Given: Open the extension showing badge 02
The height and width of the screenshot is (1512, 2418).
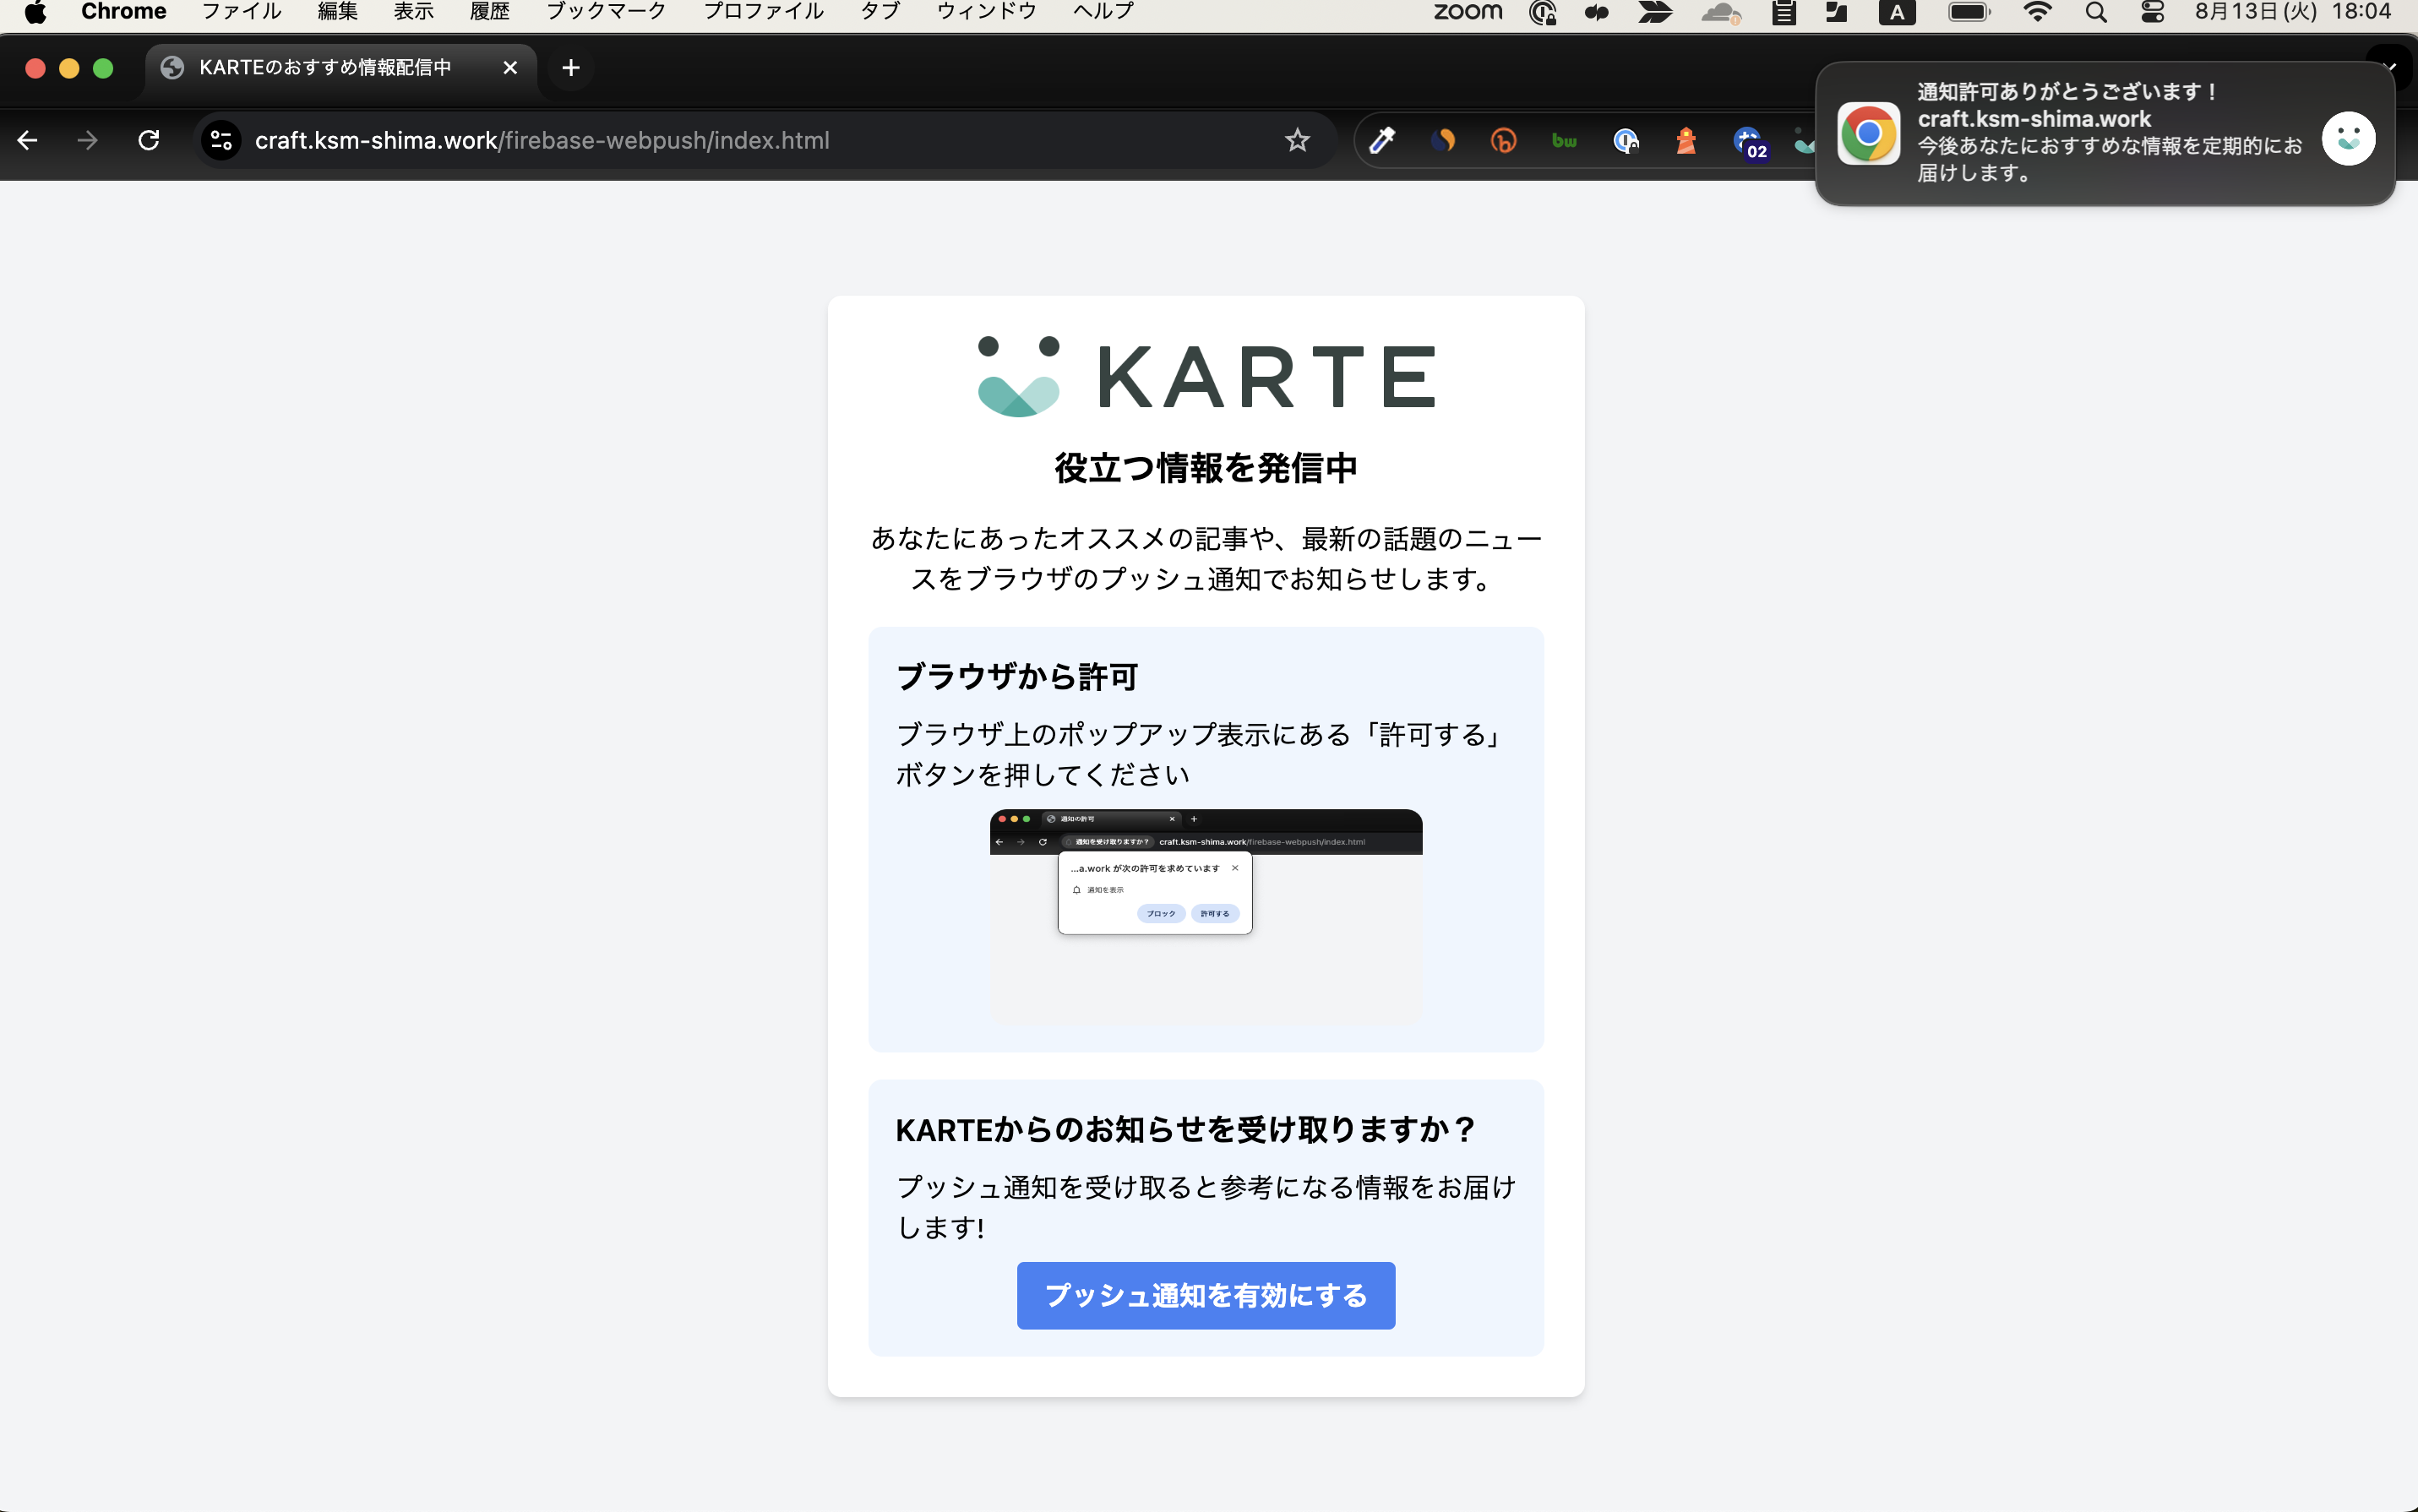Looking at the screenshot, I should [1749, 140].
